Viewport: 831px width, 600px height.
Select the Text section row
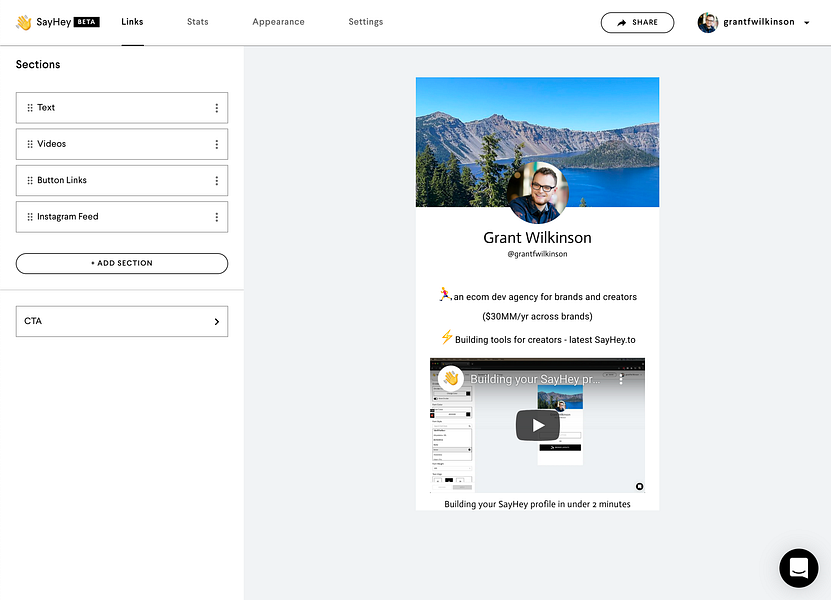click(x=122, y=108)
